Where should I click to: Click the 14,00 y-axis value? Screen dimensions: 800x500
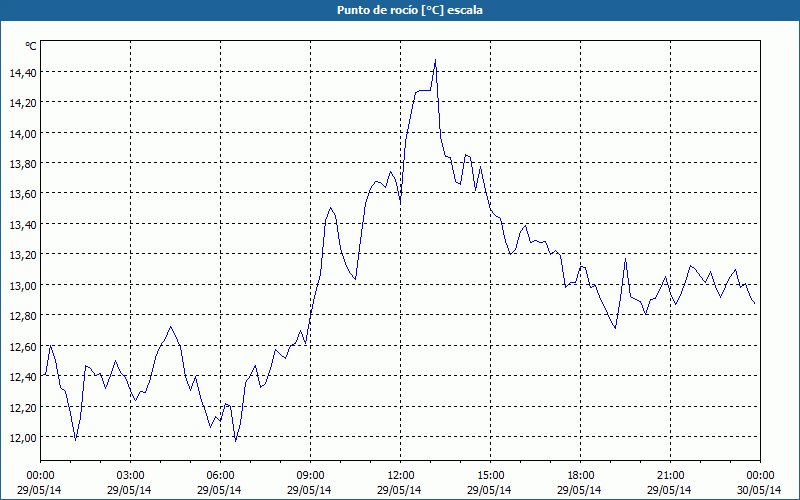point(23,133)
